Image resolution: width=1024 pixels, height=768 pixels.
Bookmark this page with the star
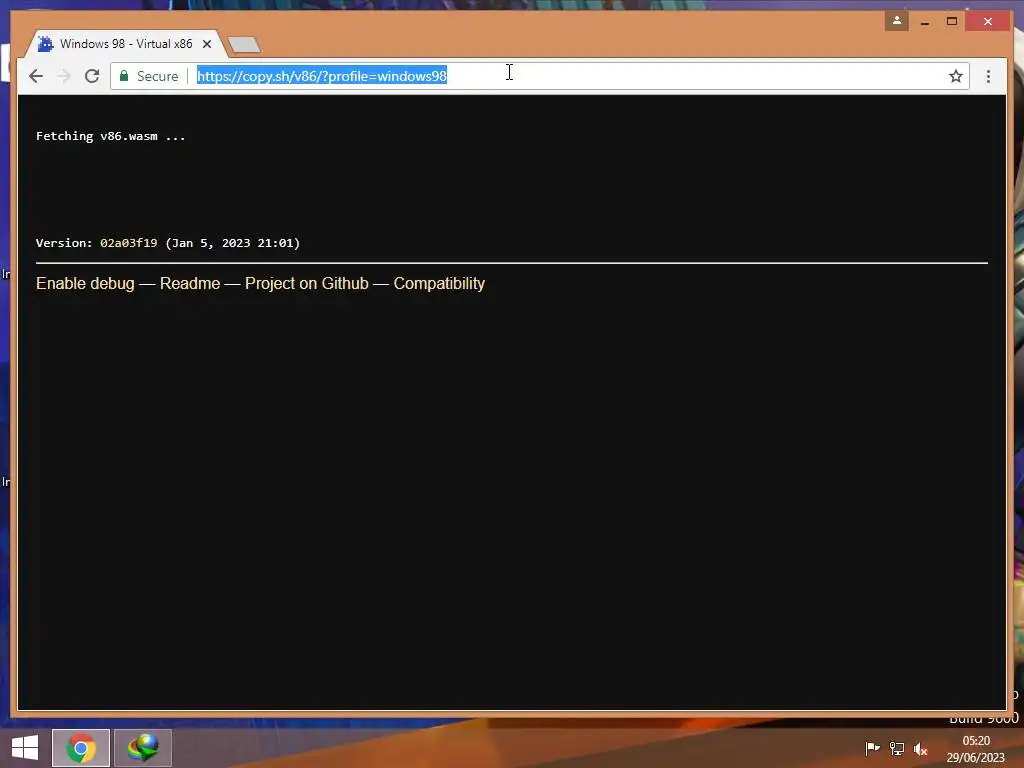(955, 76)
